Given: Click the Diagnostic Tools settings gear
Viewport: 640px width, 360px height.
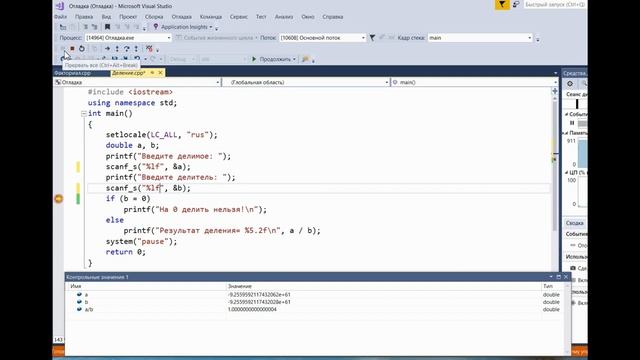Looking at the screenshot, I should [x=570, y=83].
